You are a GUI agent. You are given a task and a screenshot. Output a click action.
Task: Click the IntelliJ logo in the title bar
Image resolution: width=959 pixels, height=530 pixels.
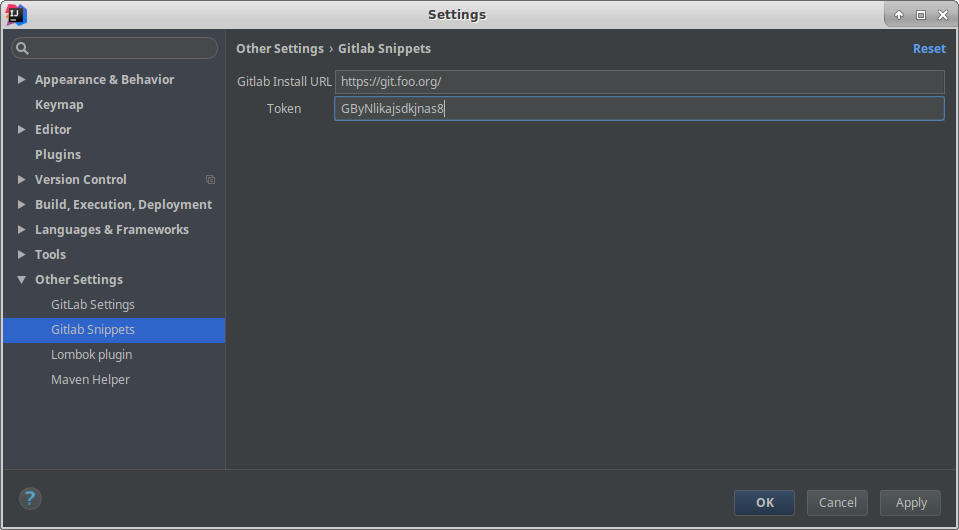pyautogui.click(x=16, y=15)
